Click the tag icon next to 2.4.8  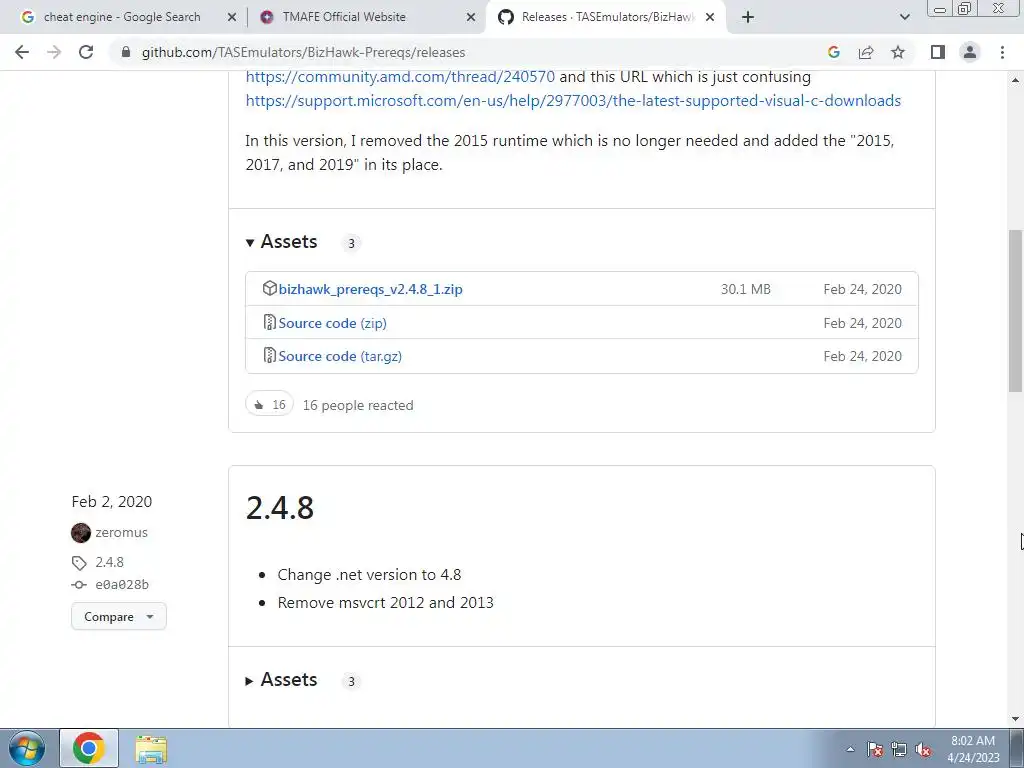pos(79,562)
